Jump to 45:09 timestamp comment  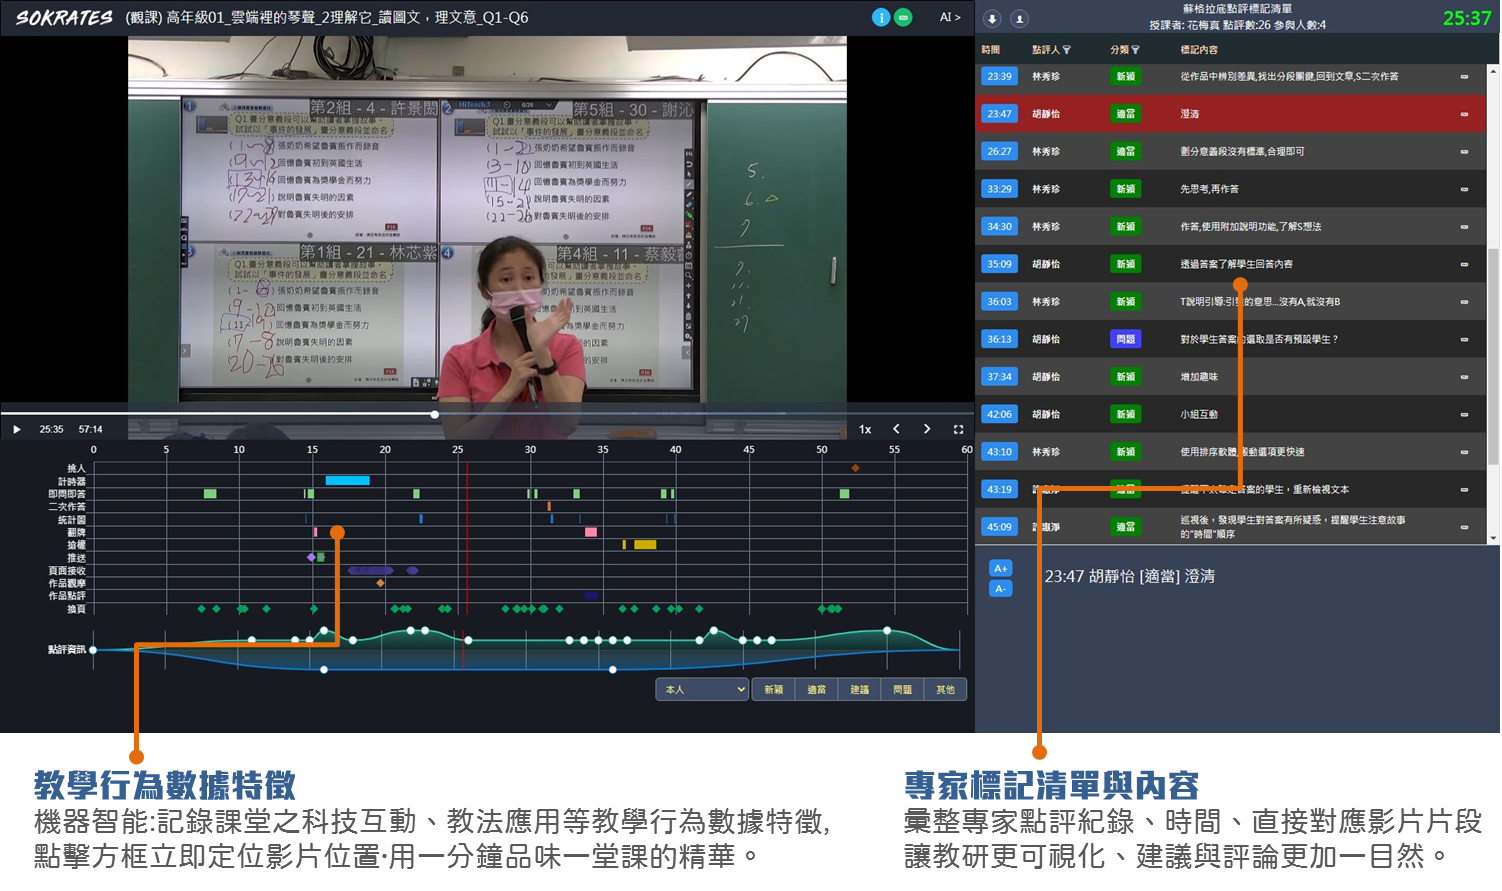[x=999, y=526]
